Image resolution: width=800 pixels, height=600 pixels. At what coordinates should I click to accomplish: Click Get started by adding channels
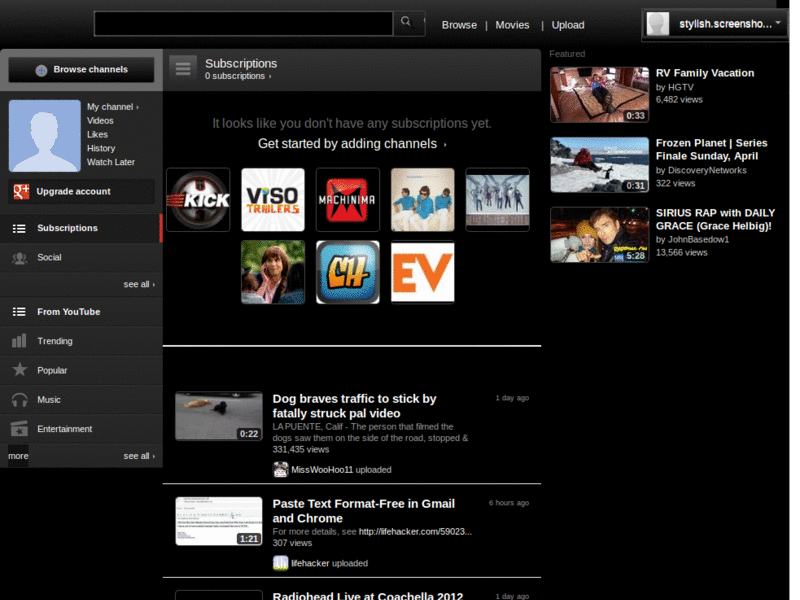pos(352,144)
